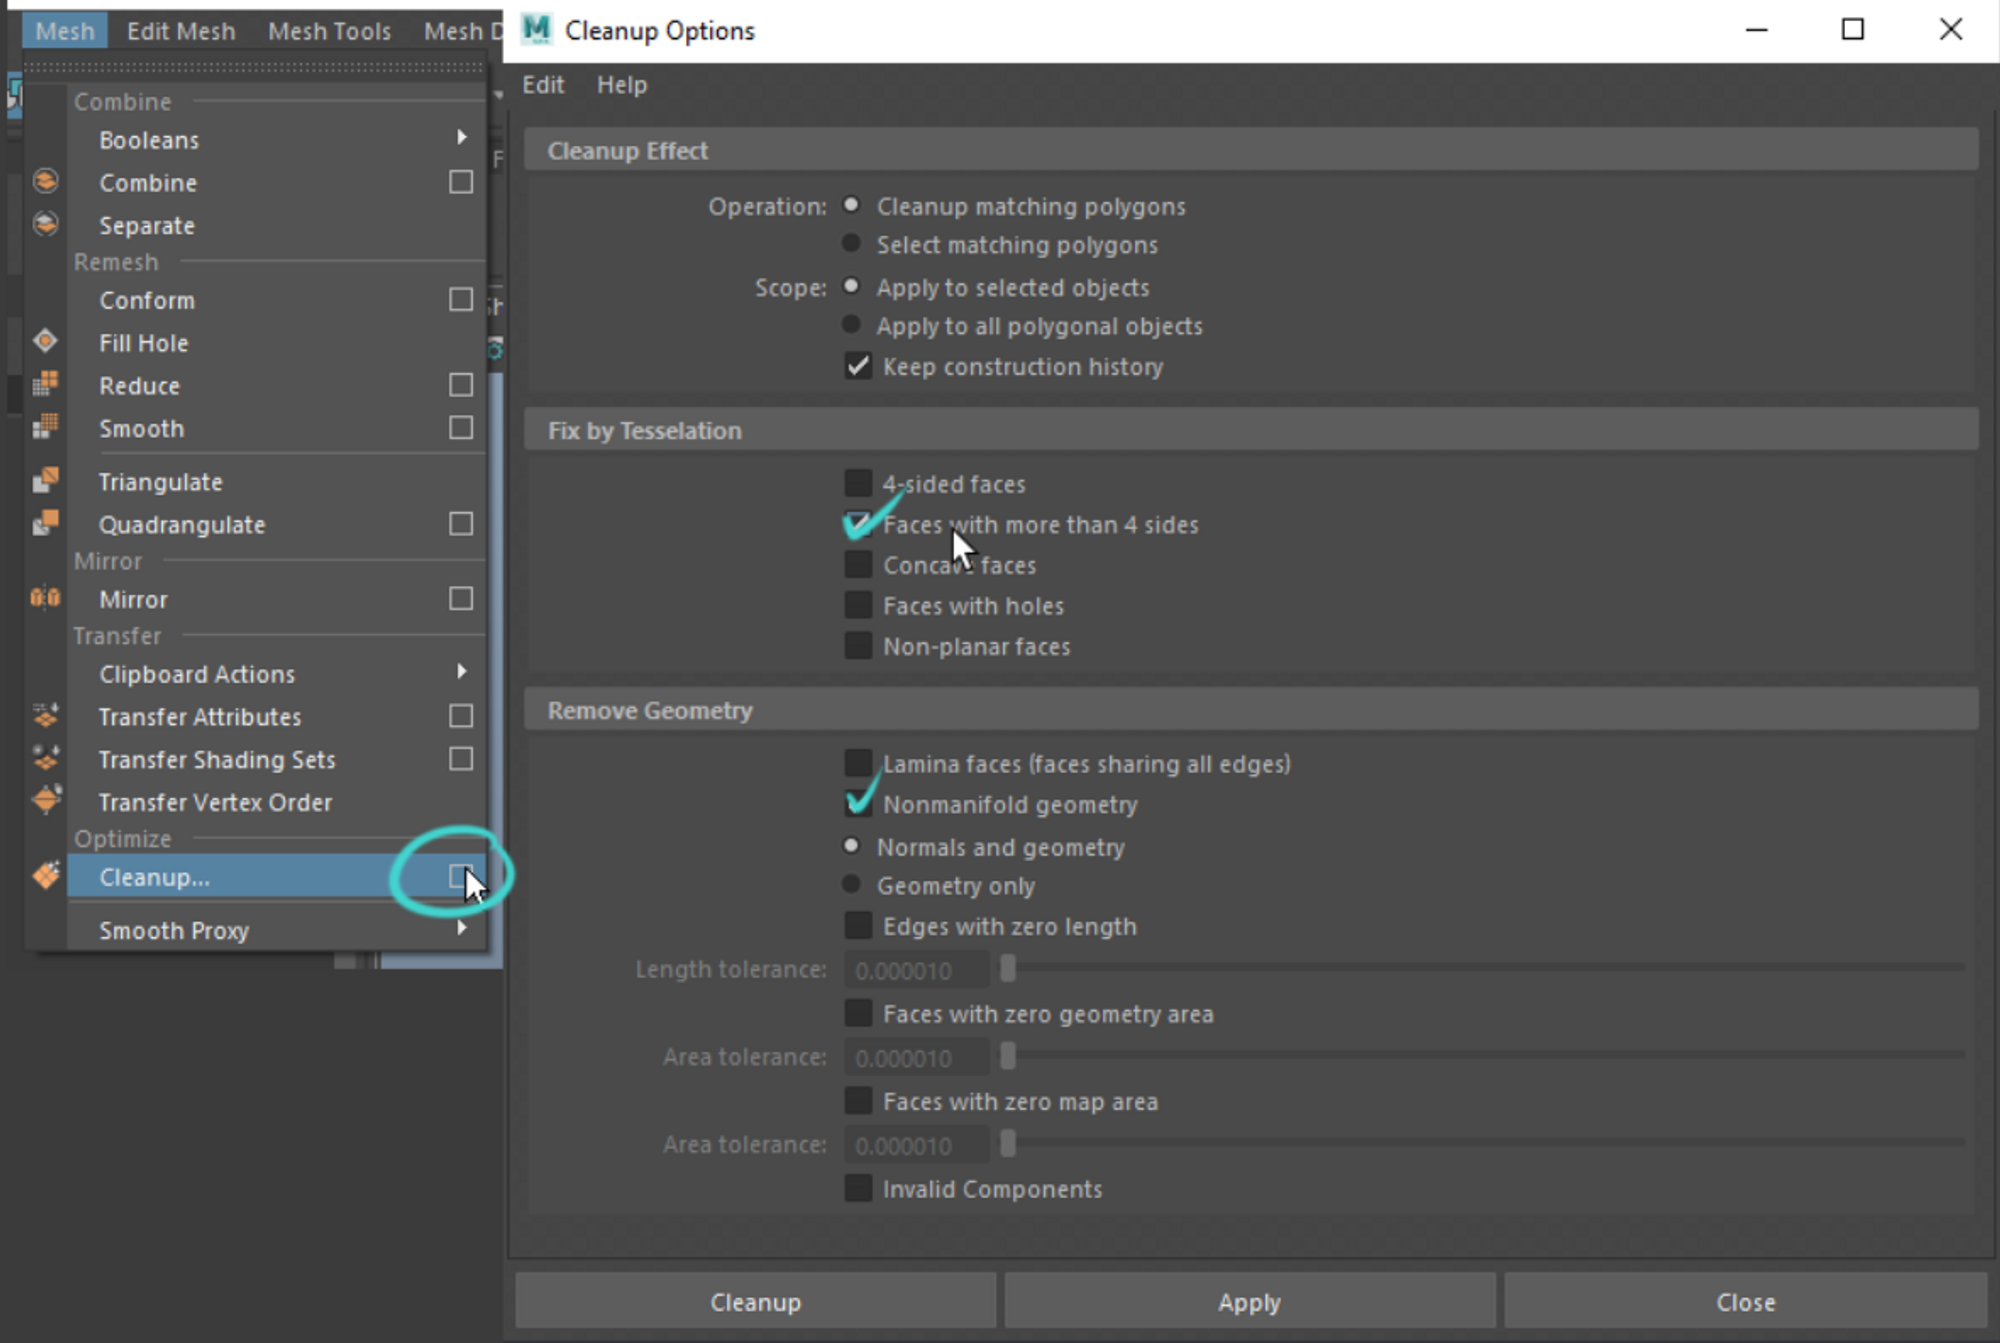Viewport: 2000px width, 1343px height.
Task: Collapse the Cleanup Effect section
Action: pyautogui.click(x=1250, y=150)
